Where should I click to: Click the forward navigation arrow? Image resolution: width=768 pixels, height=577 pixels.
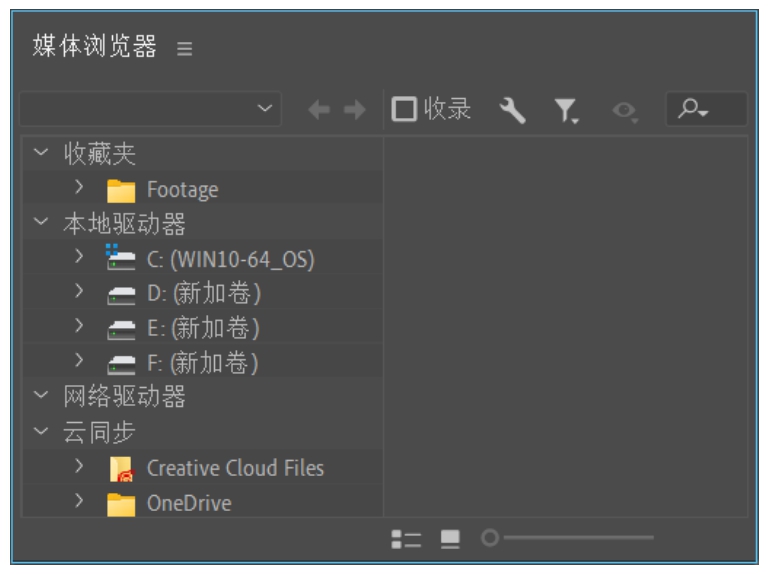tap(354, 110)
